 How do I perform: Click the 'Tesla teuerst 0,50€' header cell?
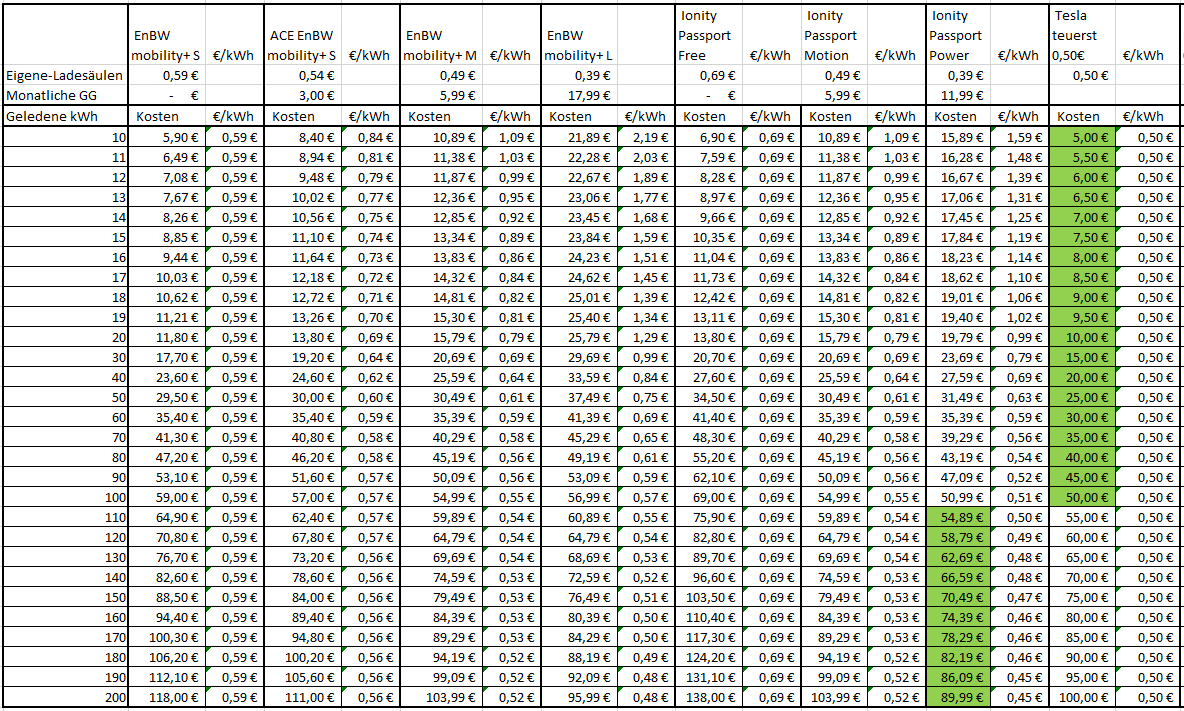point(1082,35)
